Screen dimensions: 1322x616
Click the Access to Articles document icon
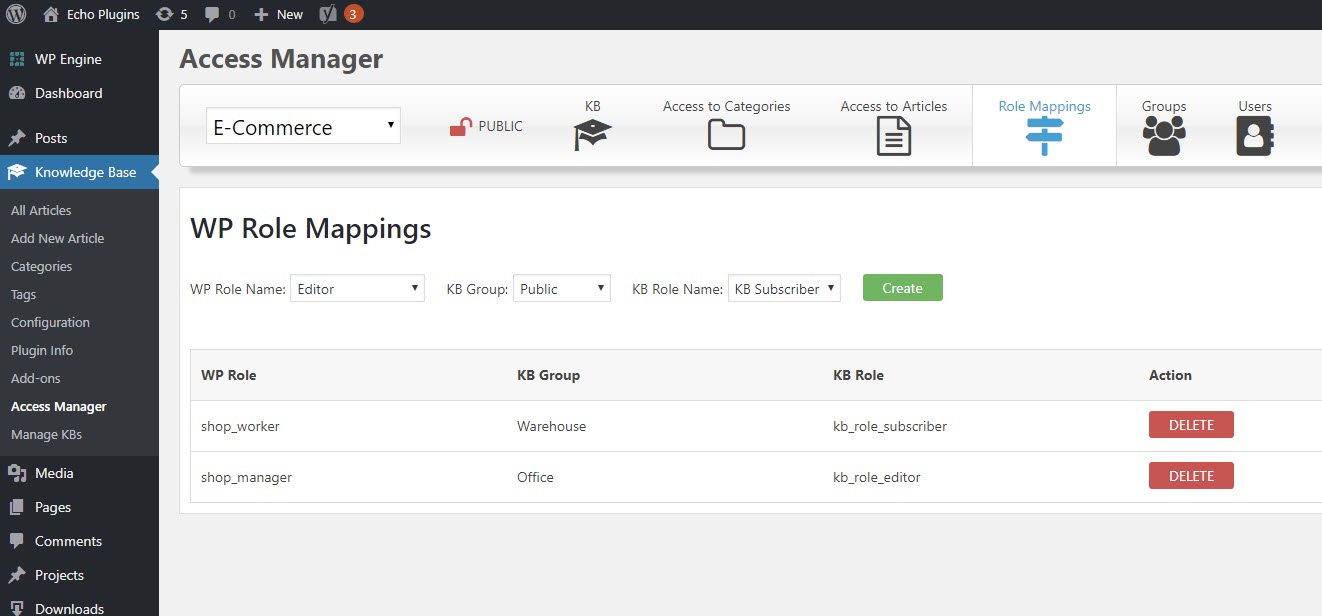point(894,136)
